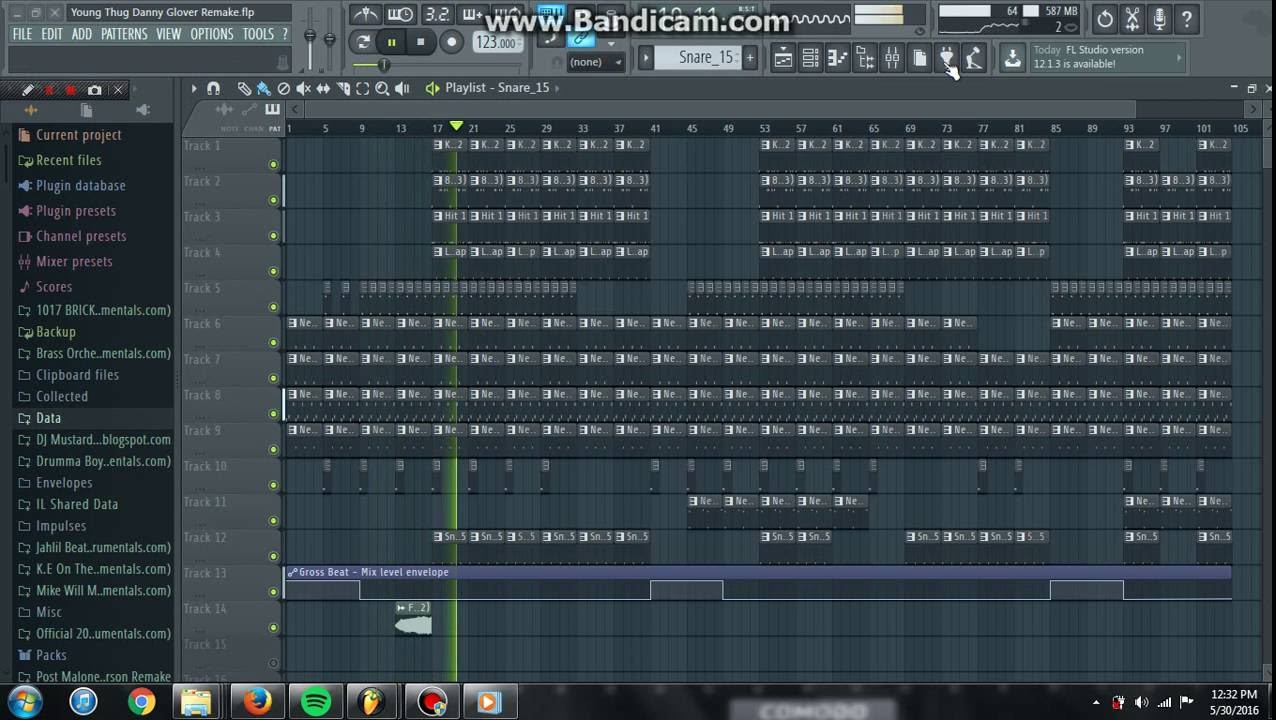Open the project picker file icon
The height and width of the screenshot is (720, 1276).
[x=919, y=58]
